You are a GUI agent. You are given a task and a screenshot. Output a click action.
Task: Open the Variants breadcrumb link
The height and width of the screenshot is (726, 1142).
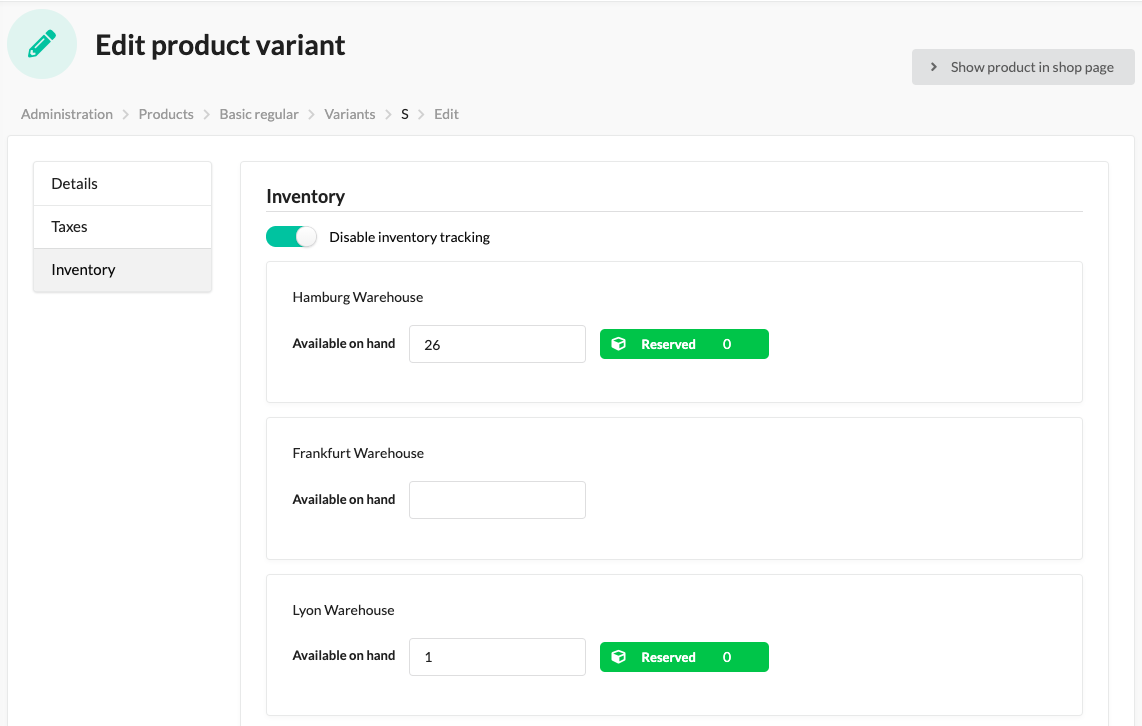point(350,114)
